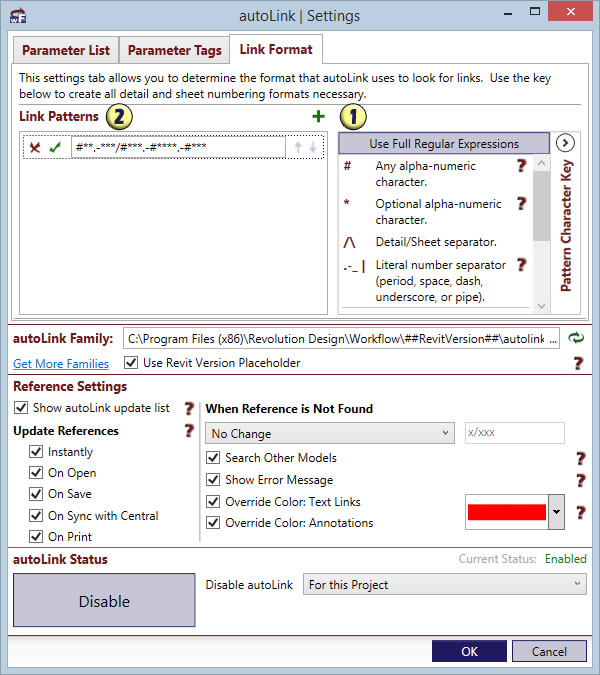Refresh autoLink Family path with green arrows
The image size is (600, 675).
point(576,338)
